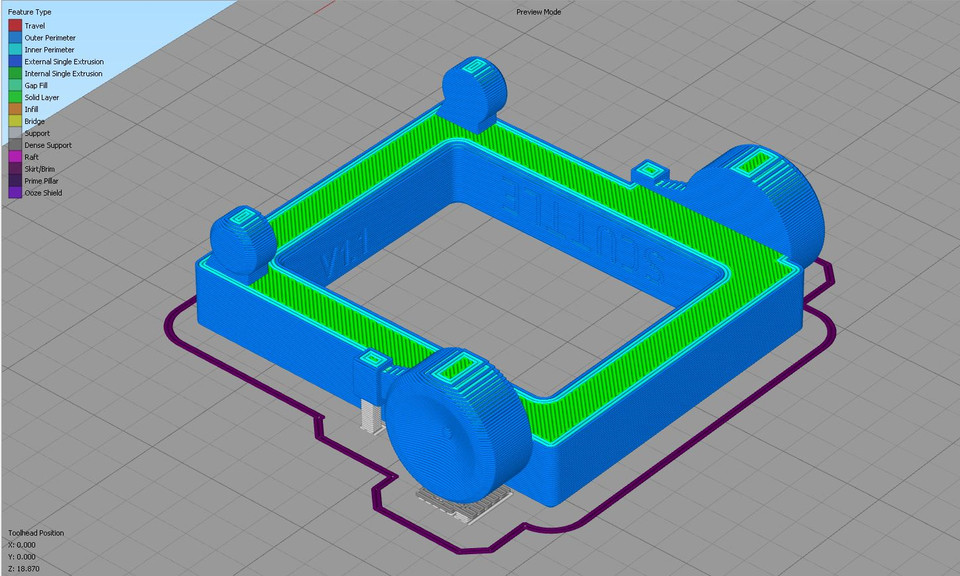The width and height of the screenshot is (960, 576).
Task: Click the red Travel feature icon
Action: (x=13, y=25)
